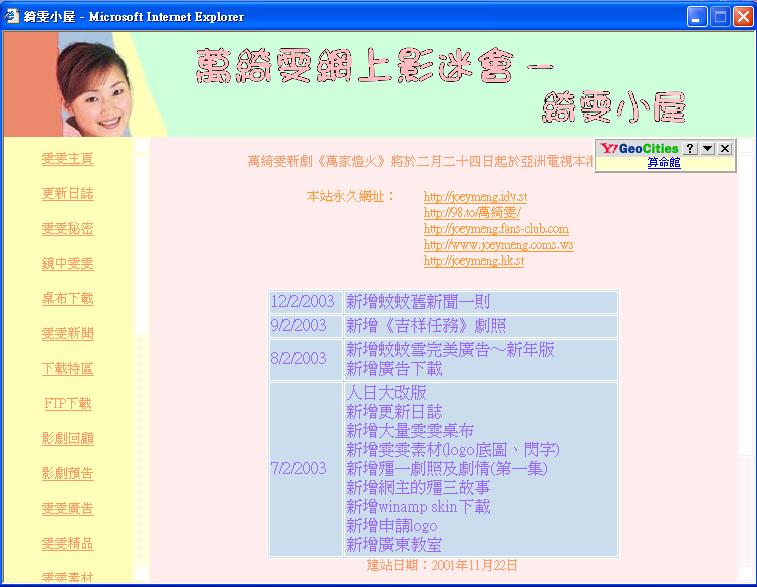
Task: Go to the 桌布下載 page
Action: 68,298
